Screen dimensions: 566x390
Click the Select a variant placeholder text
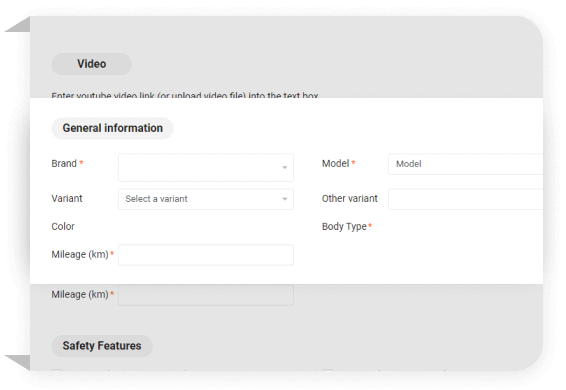(156, 199)
